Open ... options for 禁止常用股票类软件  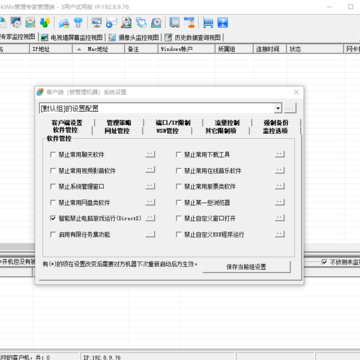(x=280, y=186)
